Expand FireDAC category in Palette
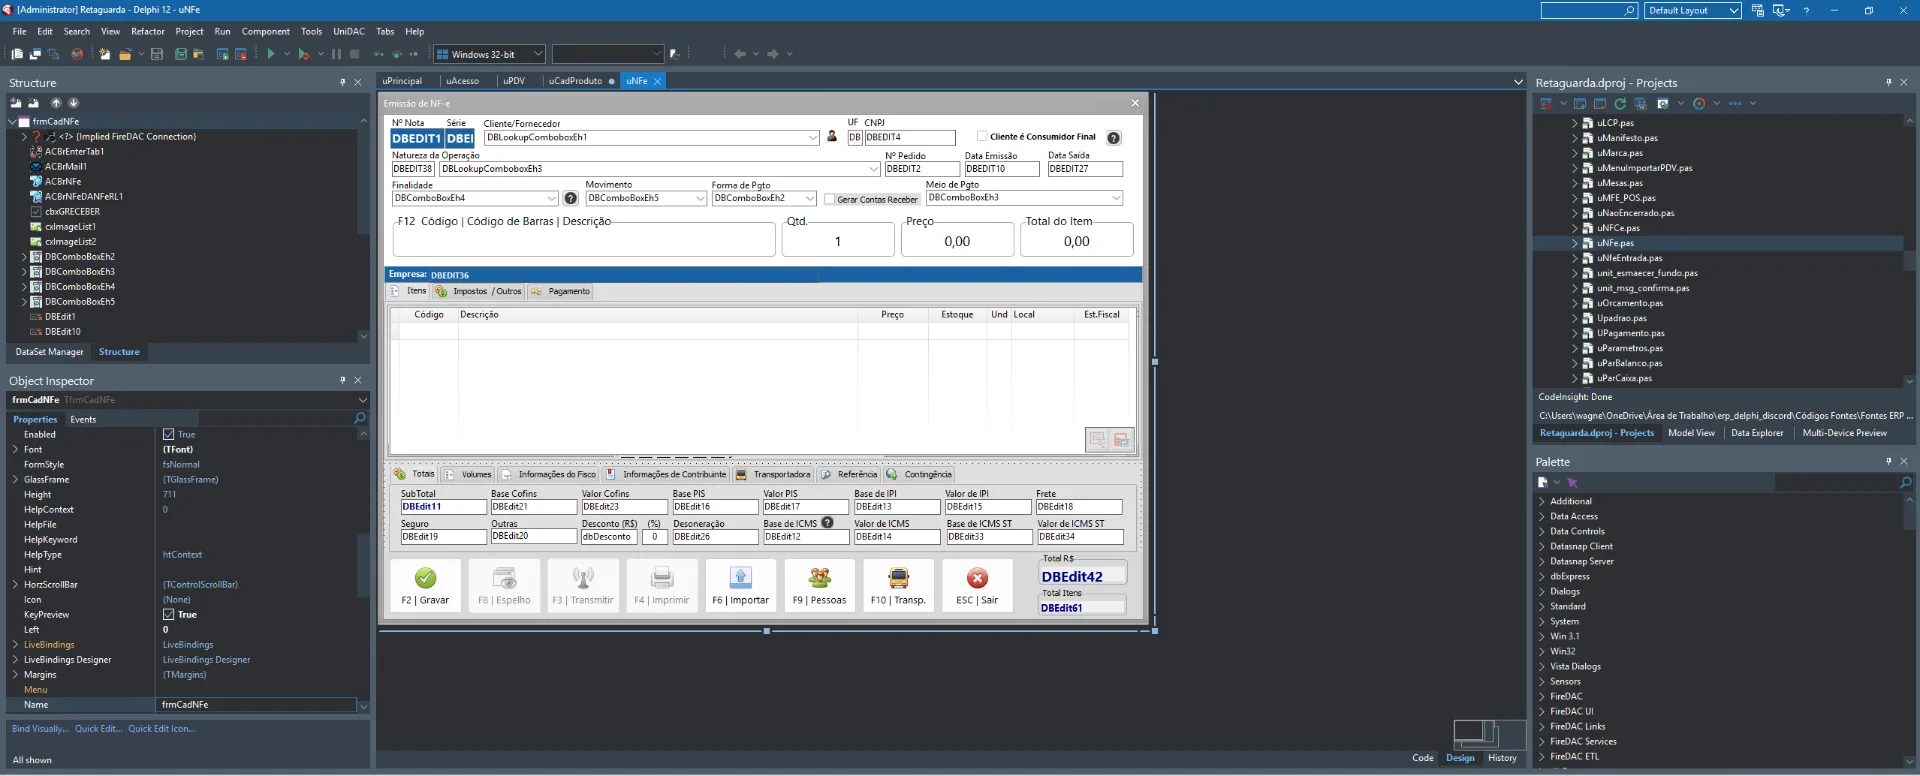This screenshot has height=776, width=1920. (1542, 696)
